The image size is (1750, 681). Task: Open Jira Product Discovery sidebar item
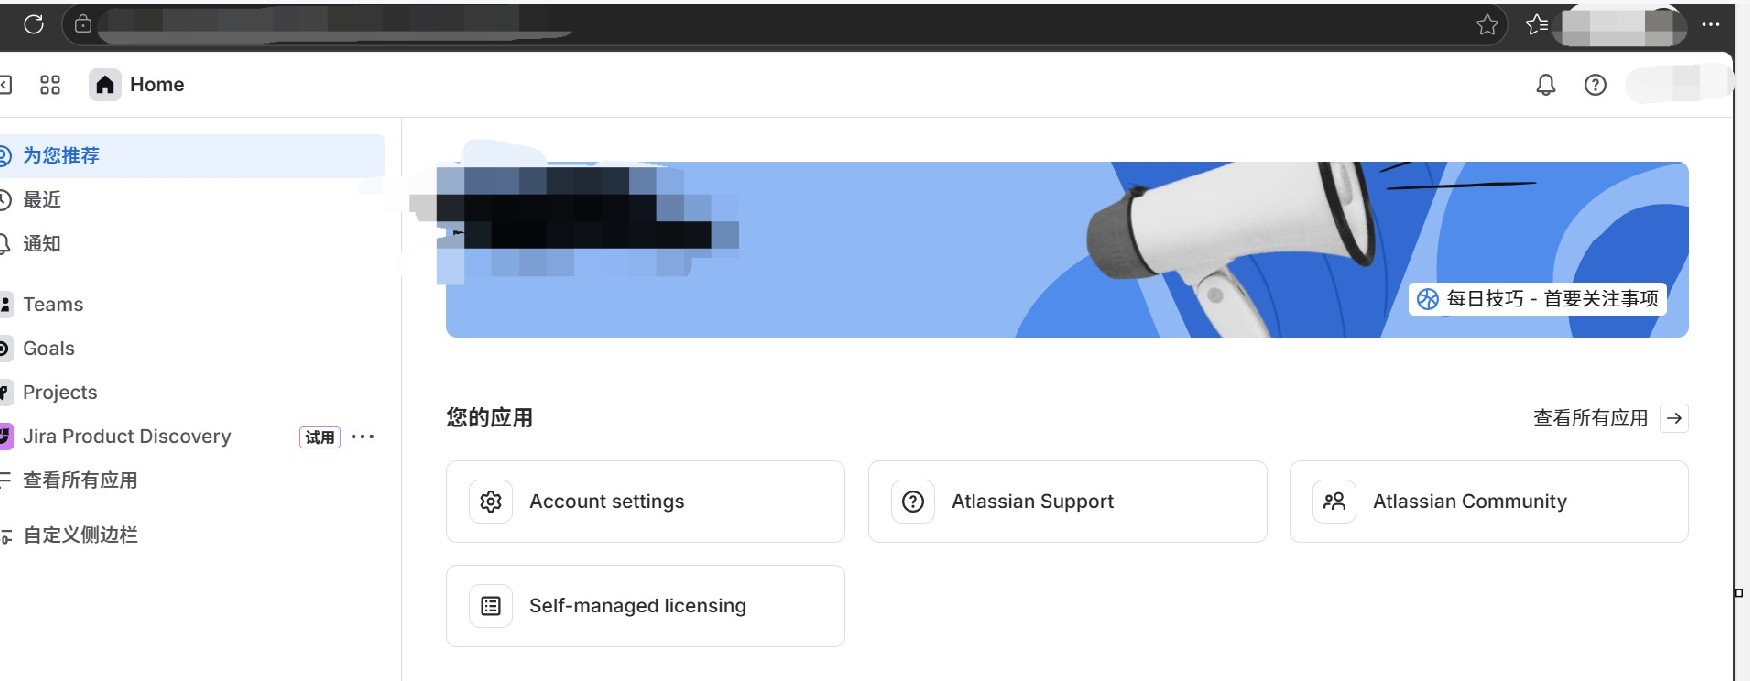click(127, 437)
